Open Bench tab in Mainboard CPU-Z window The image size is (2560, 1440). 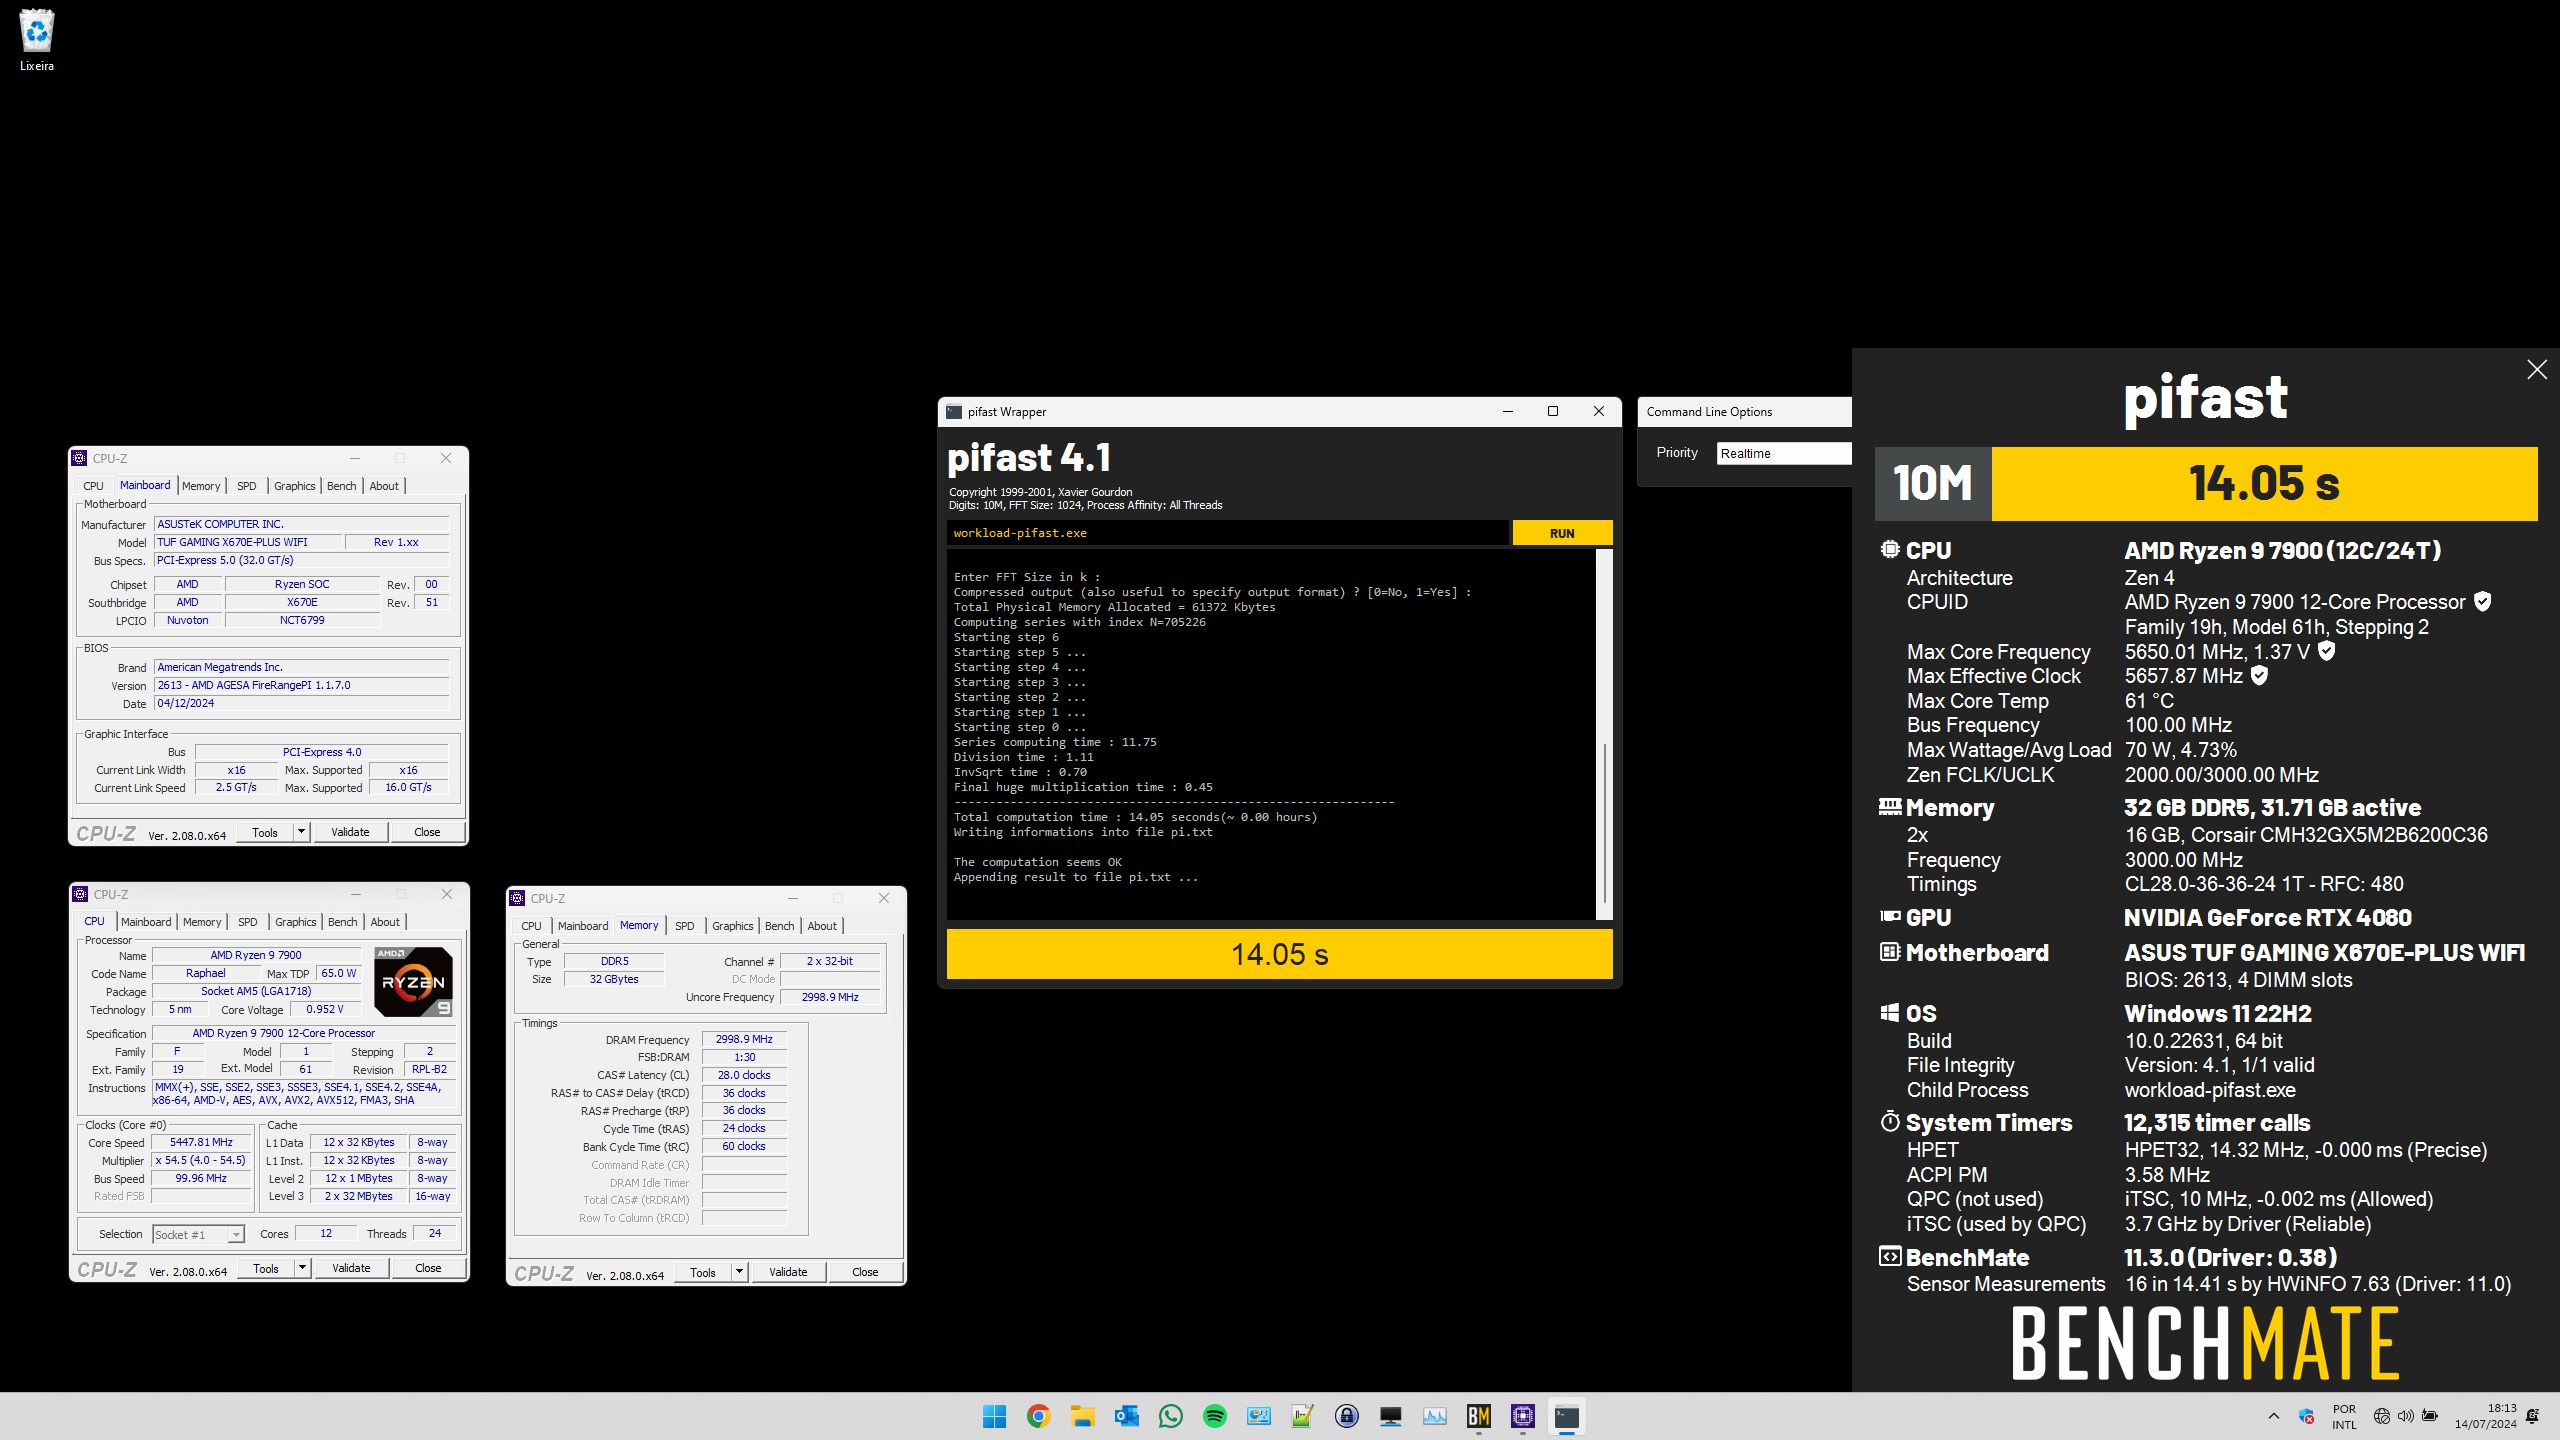coord(342,486)
